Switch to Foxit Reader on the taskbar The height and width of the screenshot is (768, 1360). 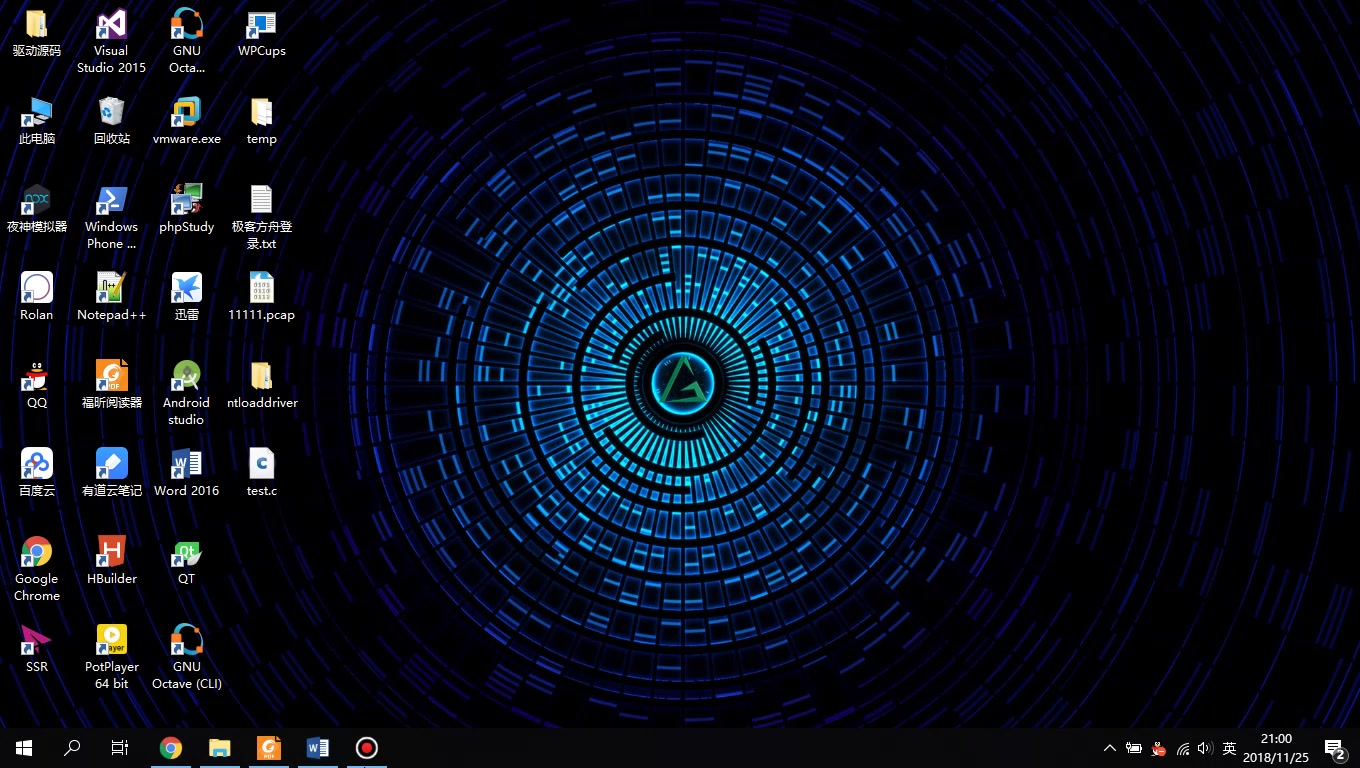point(268,748)
